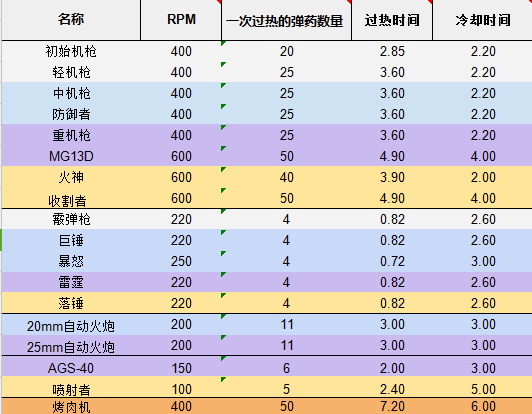Image resolution: width=532 pixels, height=414 pixels.
Task: Click cooldown 2.00 in 火神 row
Action: click(x=482, y=177)
